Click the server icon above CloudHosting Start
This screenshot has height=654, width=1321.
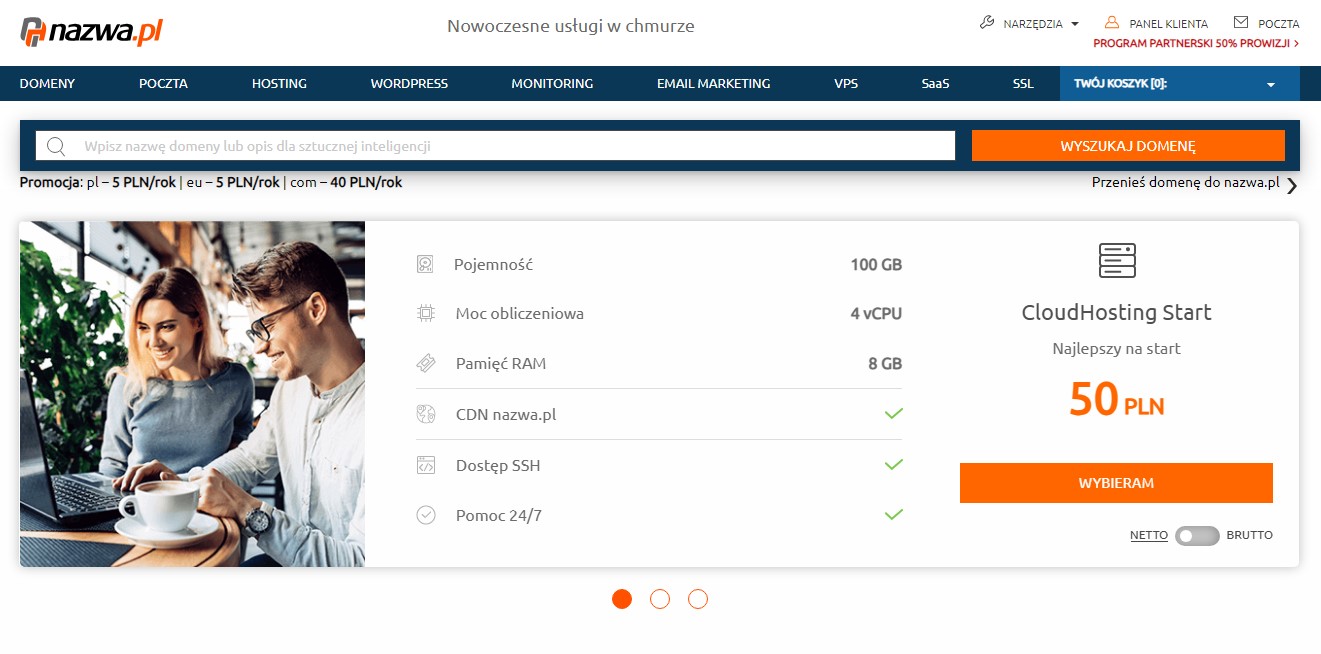pos(1117,260)
